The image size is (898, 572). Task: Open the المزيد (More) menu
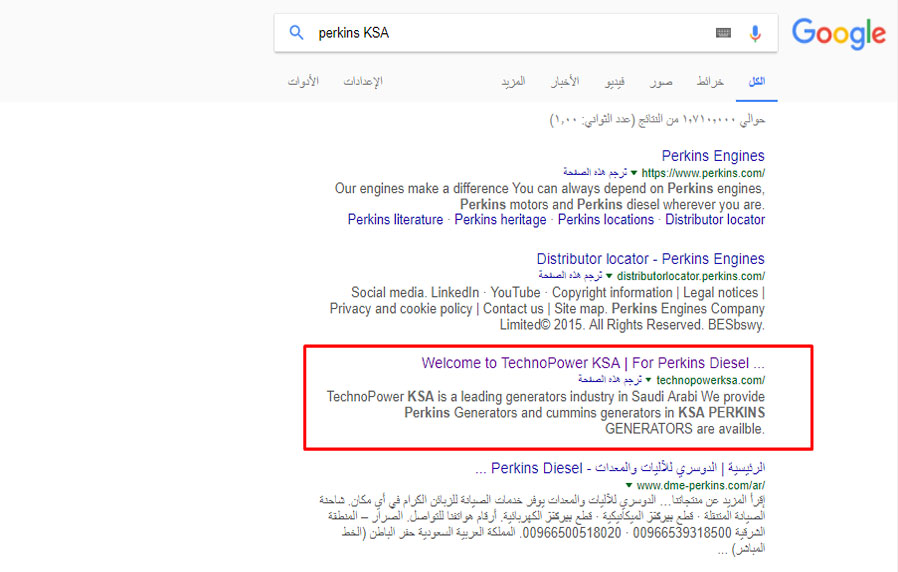[513, 81]
